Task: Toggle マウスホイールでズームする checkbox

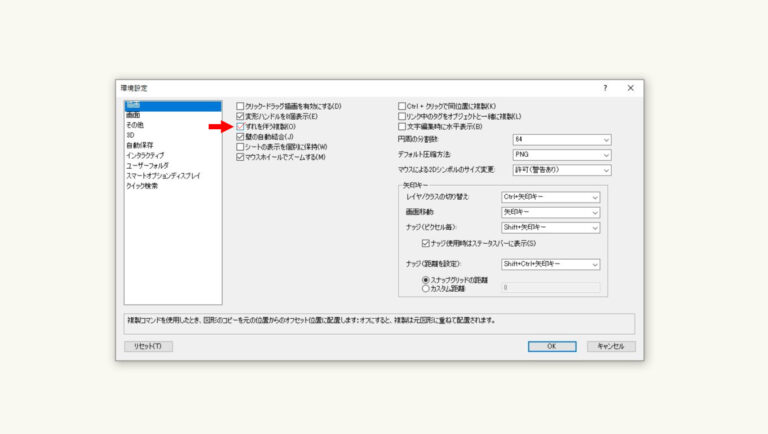Action: [x=240, y=158]
